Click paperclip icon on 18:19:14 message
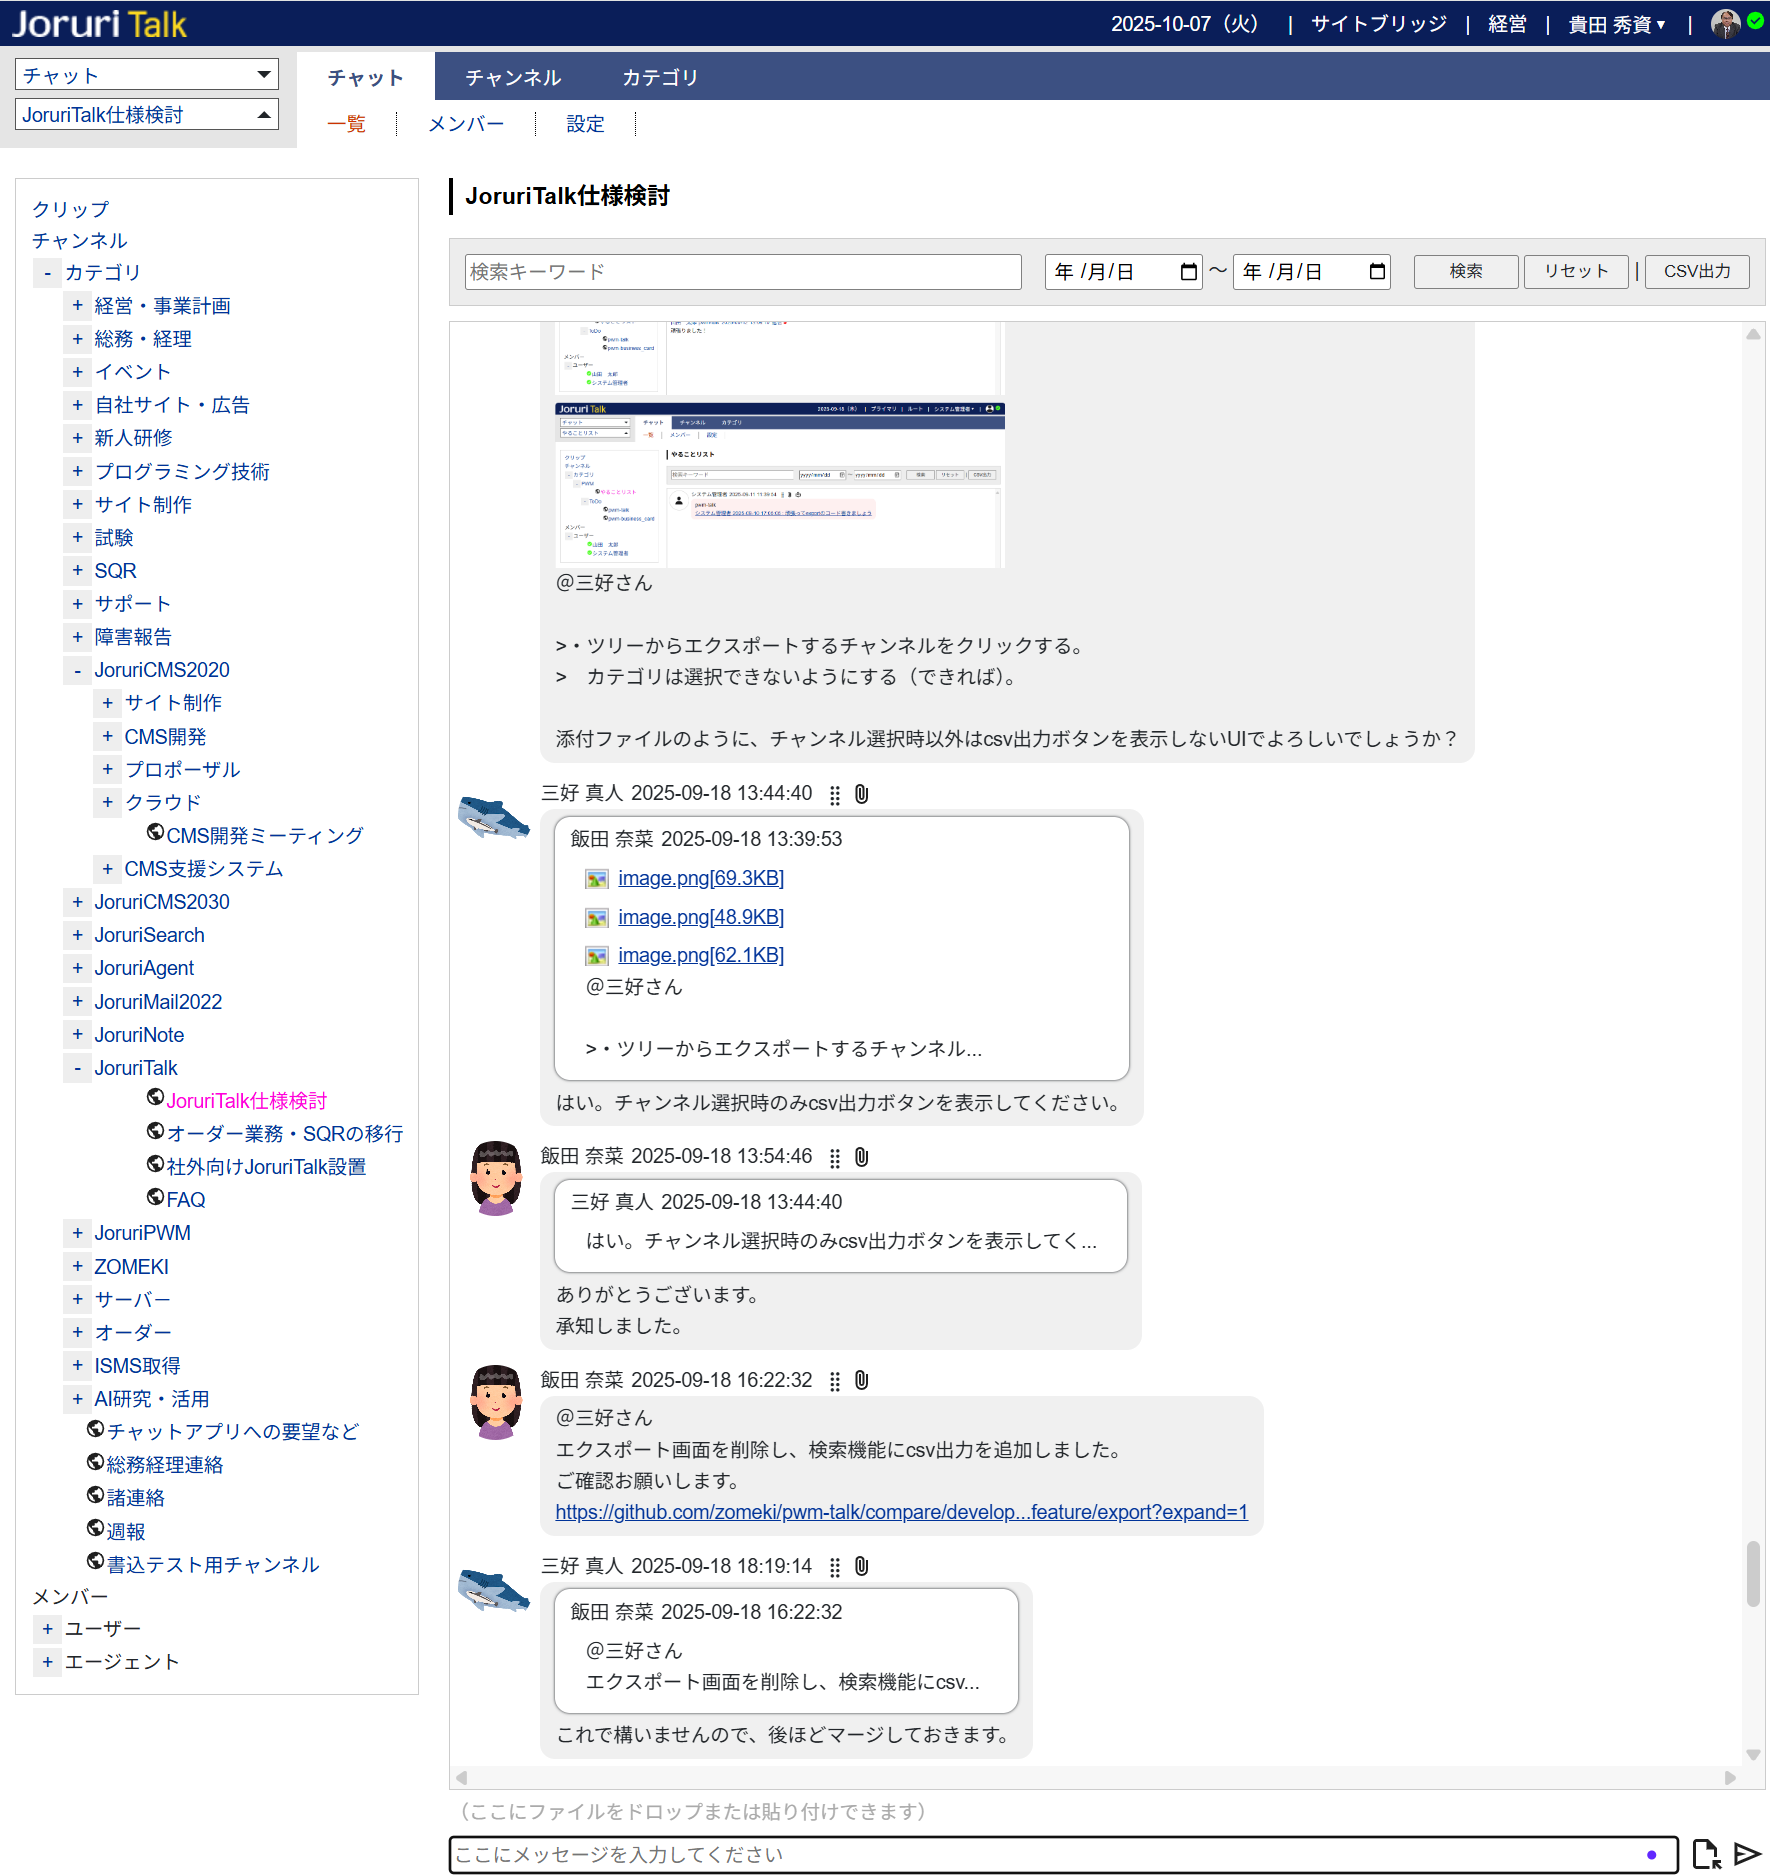Viewport: 1770px width, 1875px height. tap(862, 1567)
